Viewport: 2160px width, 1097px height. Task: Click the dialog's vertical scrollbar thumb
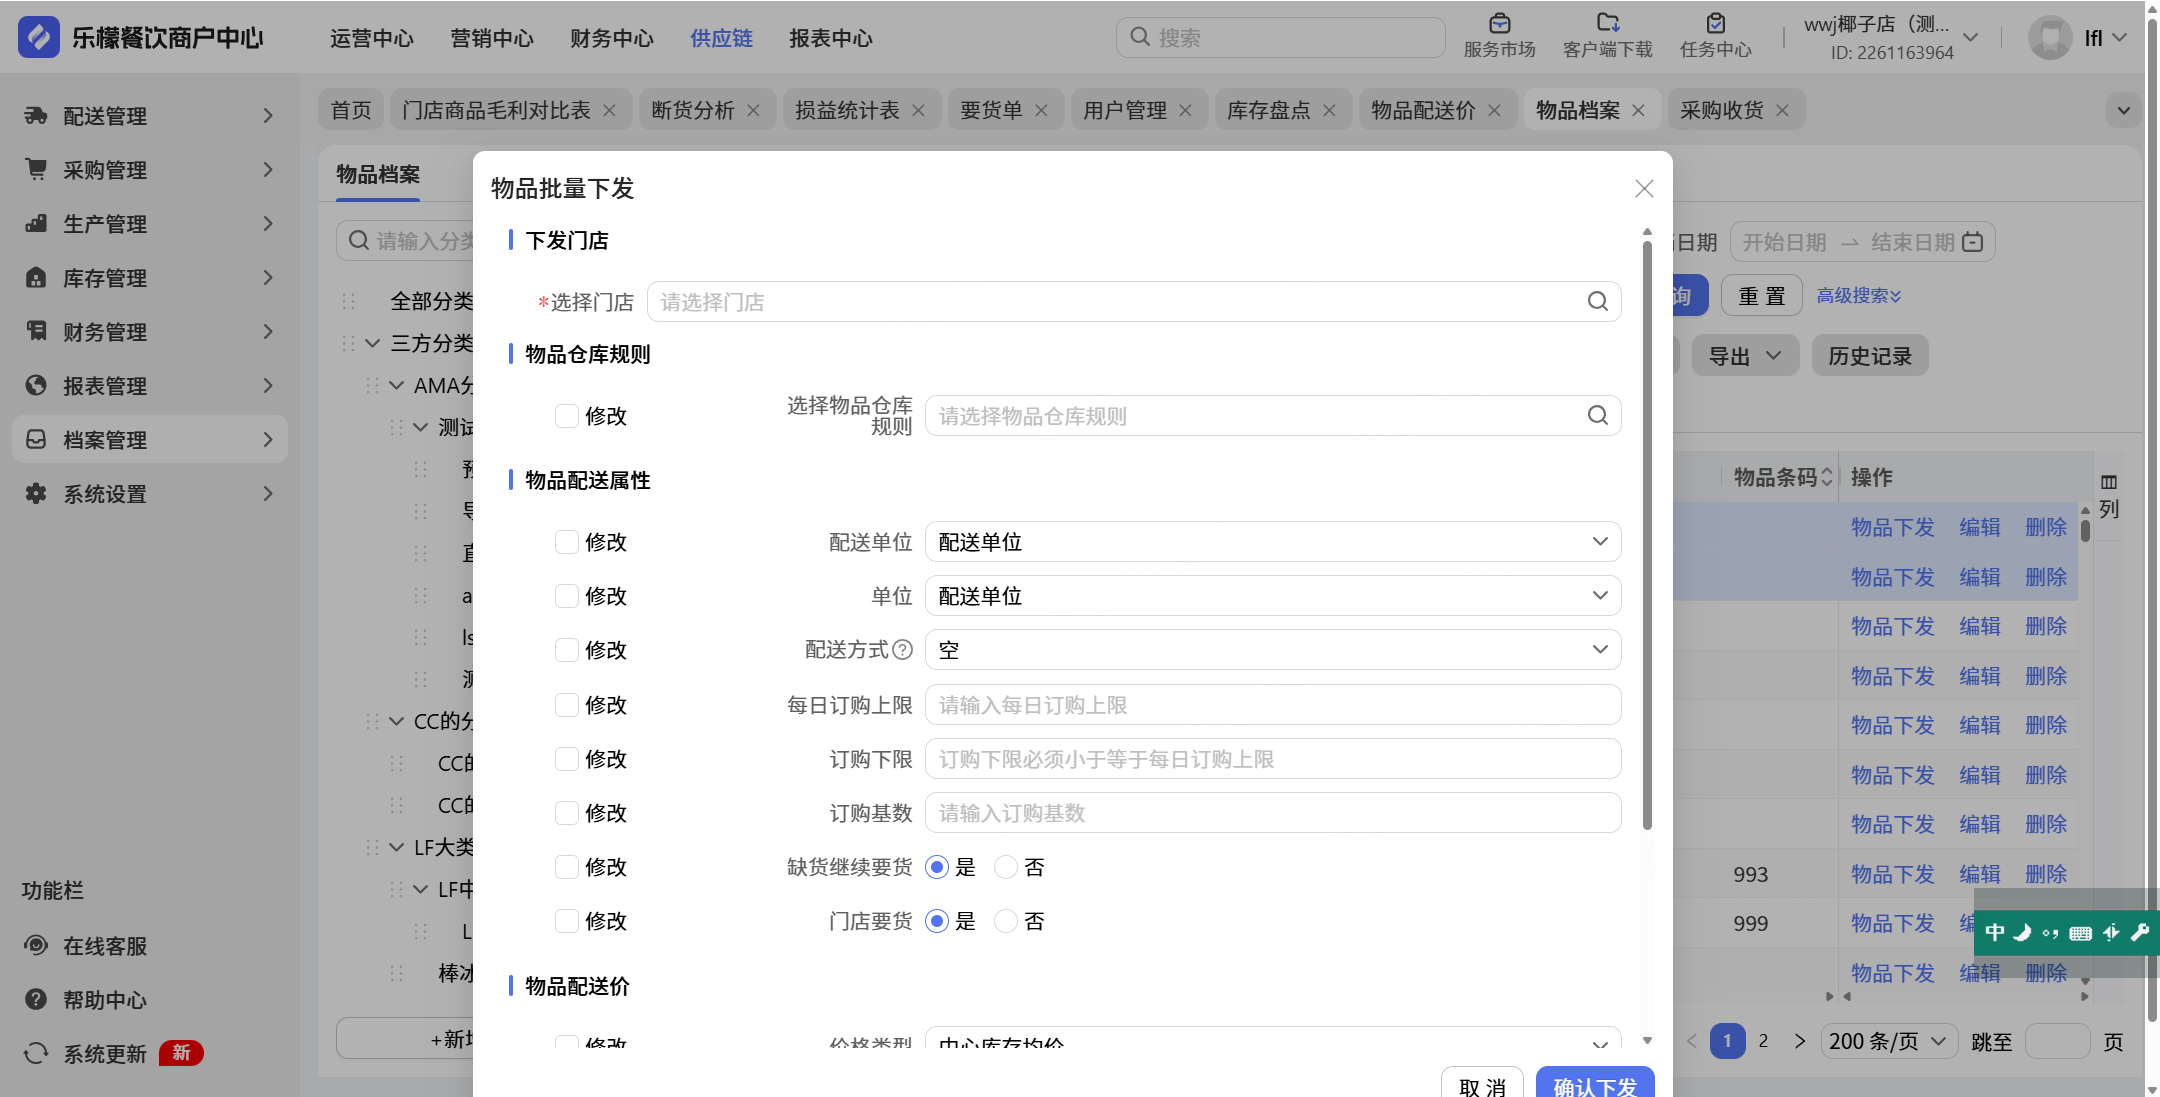(1647, 530)
